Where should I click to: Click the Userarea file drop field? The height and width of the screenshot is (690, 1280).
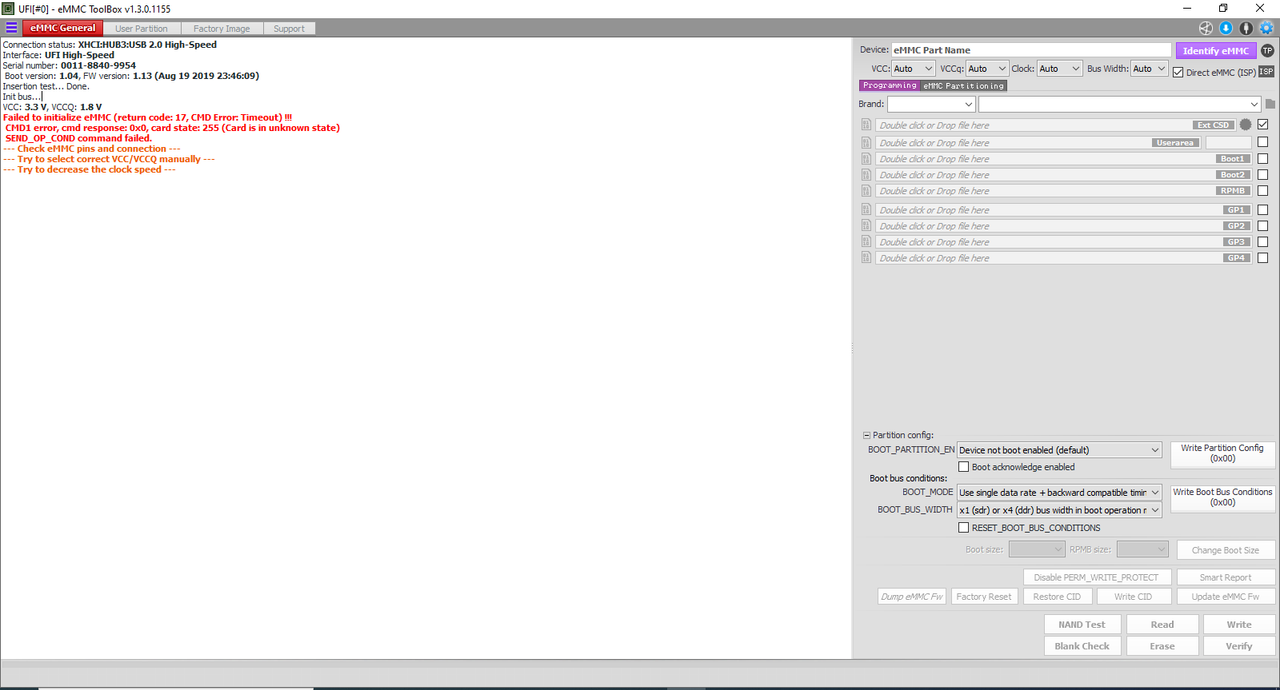[1038, 143]
